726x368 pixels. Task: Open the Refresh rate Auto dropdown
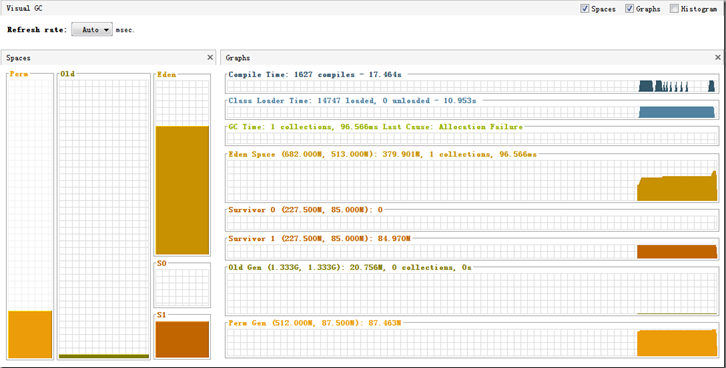pos(92,30)
